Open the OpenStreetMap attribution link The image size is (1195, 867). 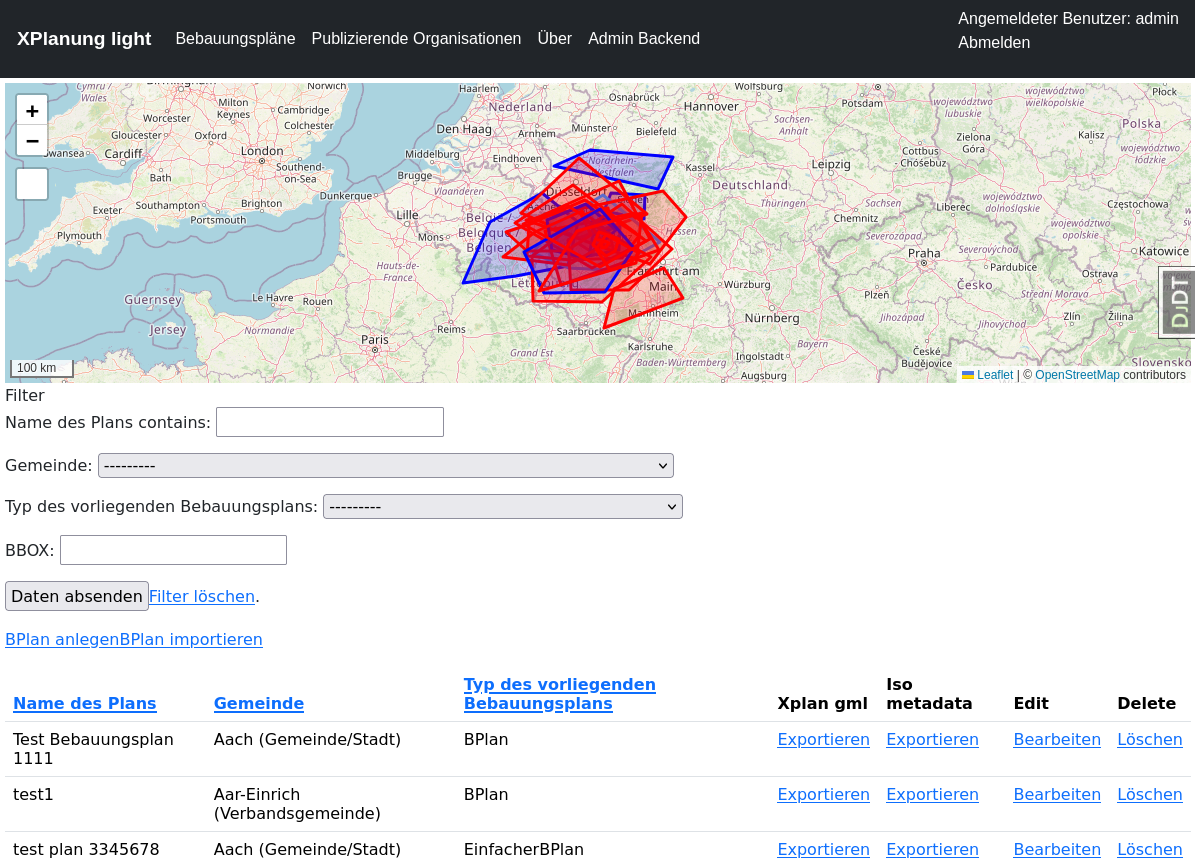1077,375
